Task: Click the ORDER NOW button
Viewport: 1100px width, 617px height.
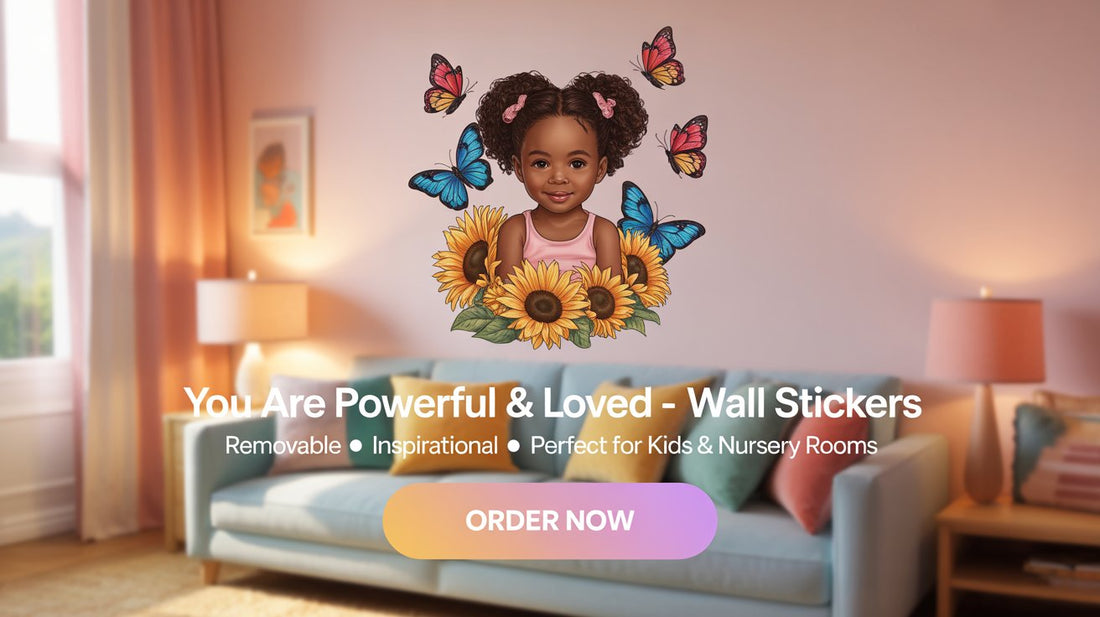Action: pos(549,520)
